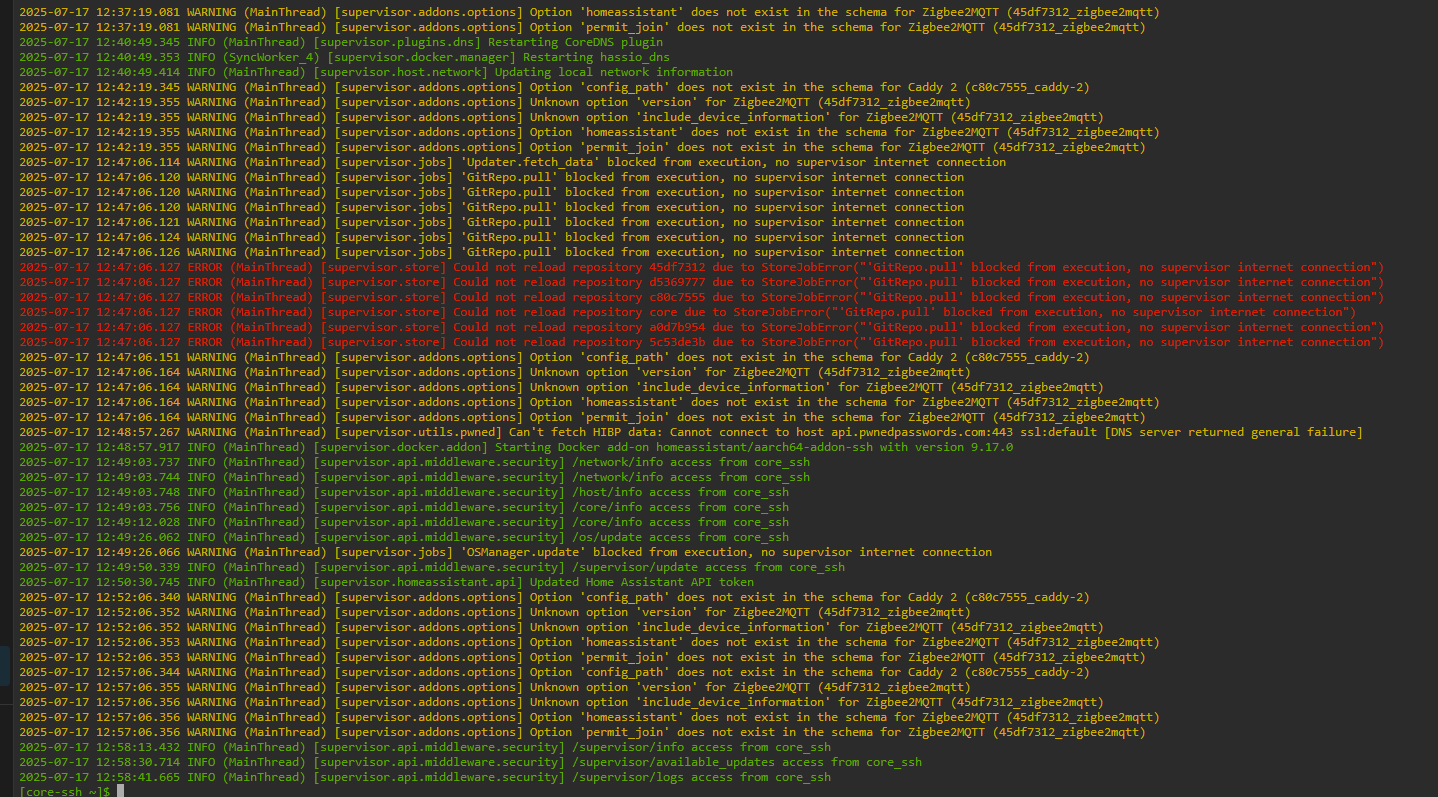Select the 12:52:06.352 'include_device_information' warning
Screen dimensions: 1438x797
(x=562, y=627)
